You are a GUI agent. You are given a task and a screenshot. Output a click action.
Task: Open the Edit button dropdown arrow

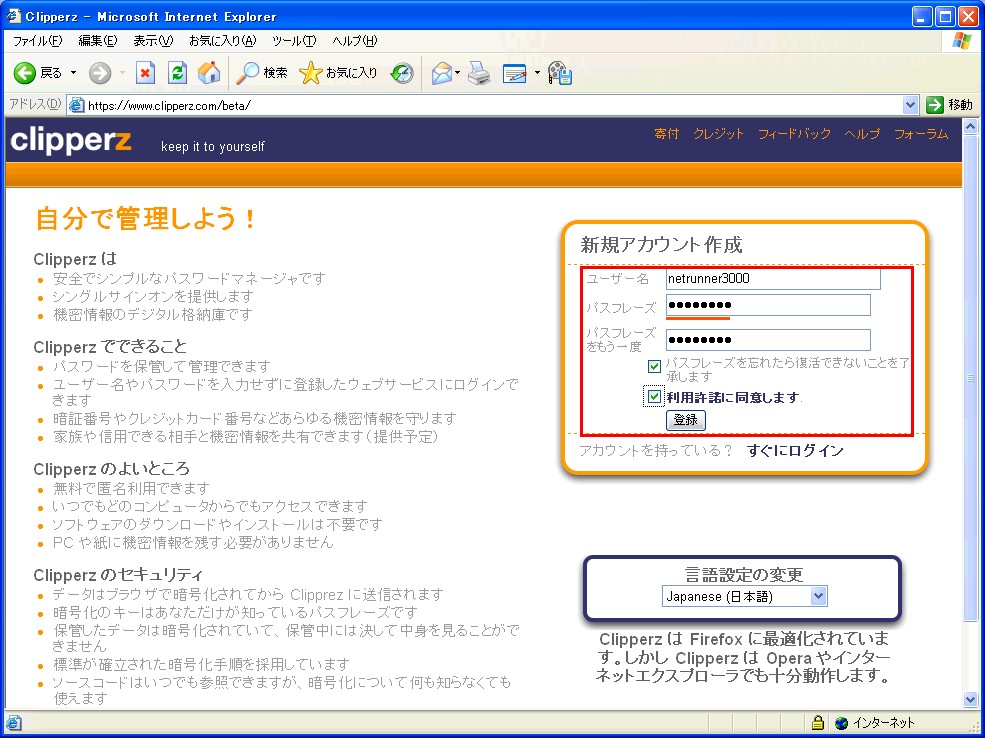(536, 73)
